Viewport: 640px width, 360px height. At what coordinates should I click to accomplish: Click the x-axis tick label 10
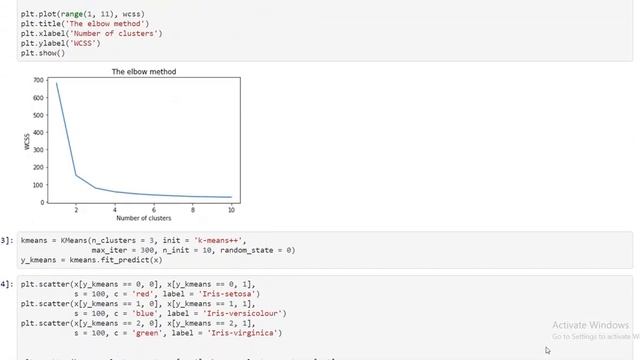pyautogui.click(x=231, y=210)
